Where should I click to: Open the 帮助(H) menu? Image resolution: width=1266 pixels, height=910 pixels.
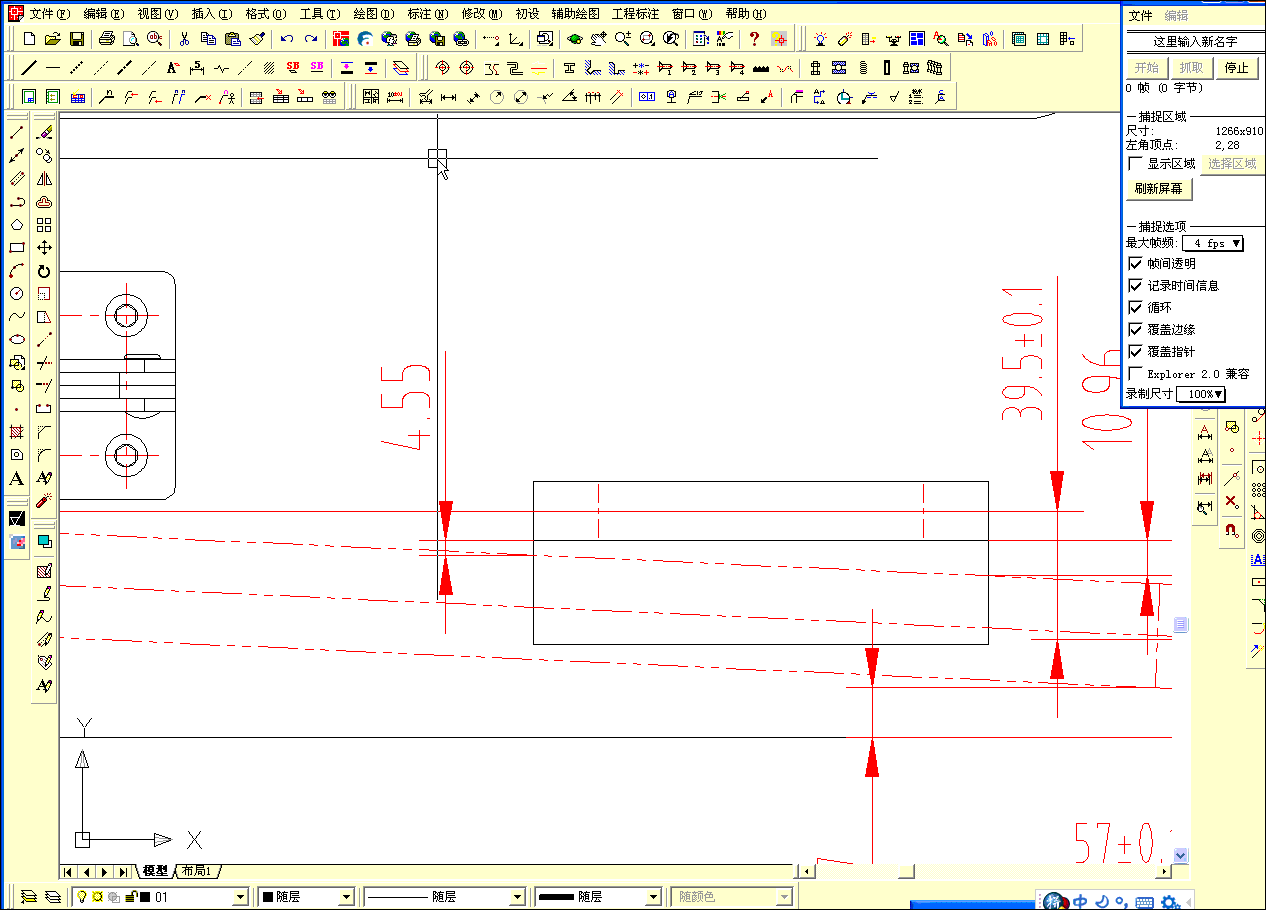(745, 14)
